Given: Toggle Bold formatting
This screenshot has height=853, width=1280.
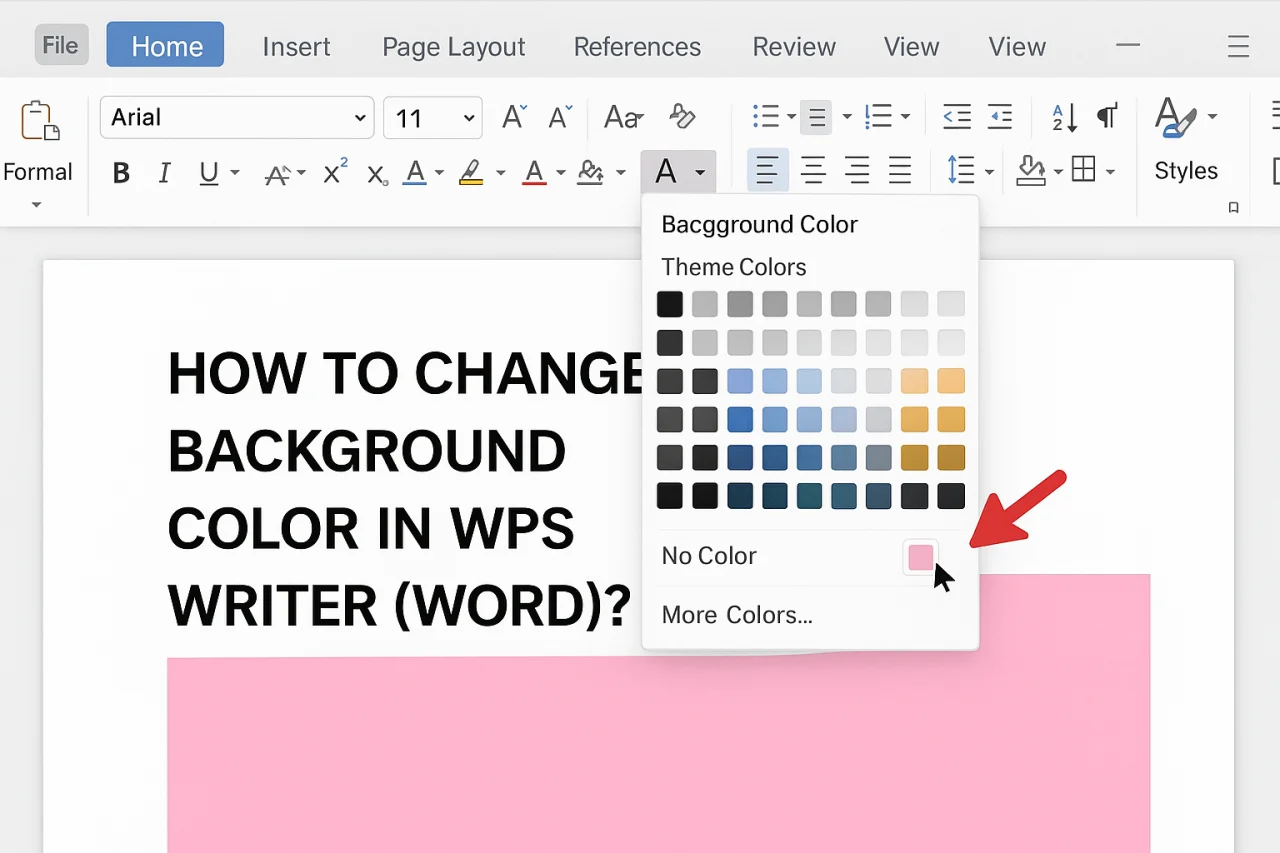Looking at the screenshot, I should (121, 173).
